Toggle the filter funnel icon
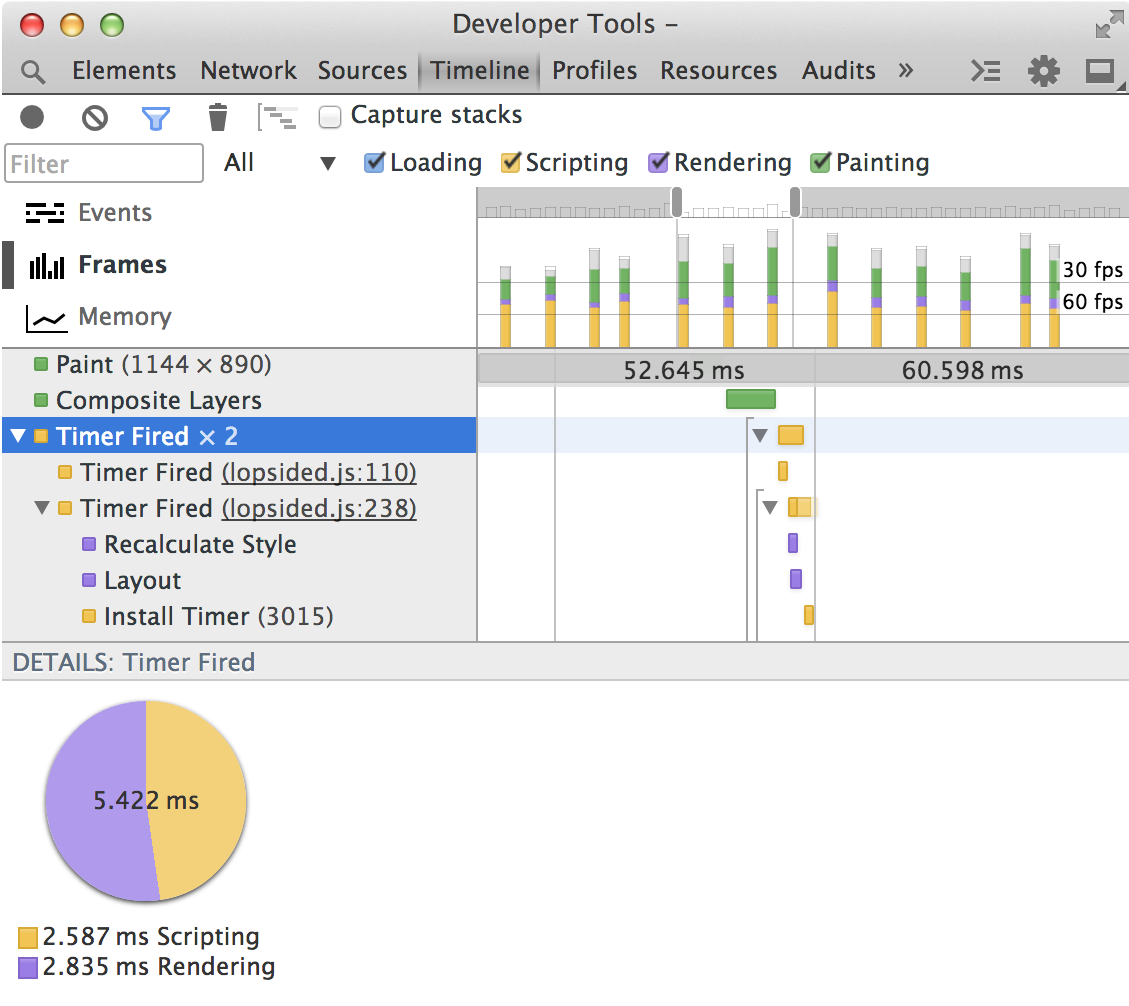 click(x=155, y=118)
